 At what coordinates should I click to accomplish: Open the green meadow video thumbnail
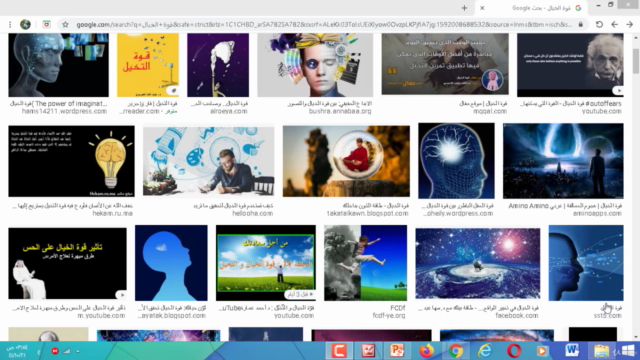tap(266, 263)
